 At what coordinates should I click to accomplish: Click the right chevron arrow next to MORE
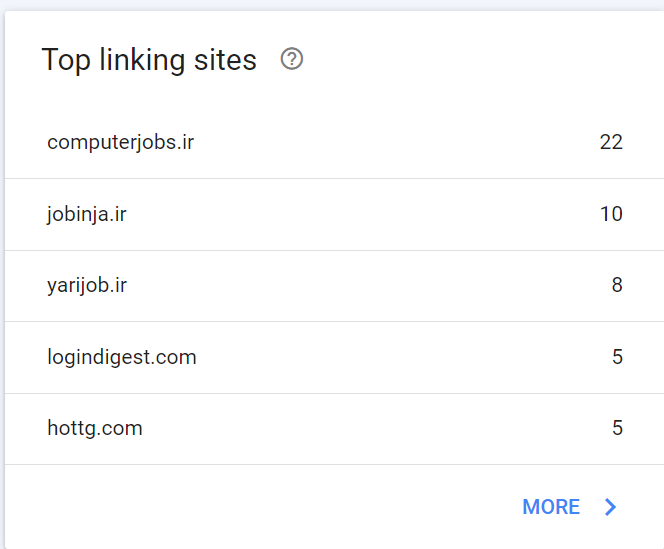click(611, 507)
